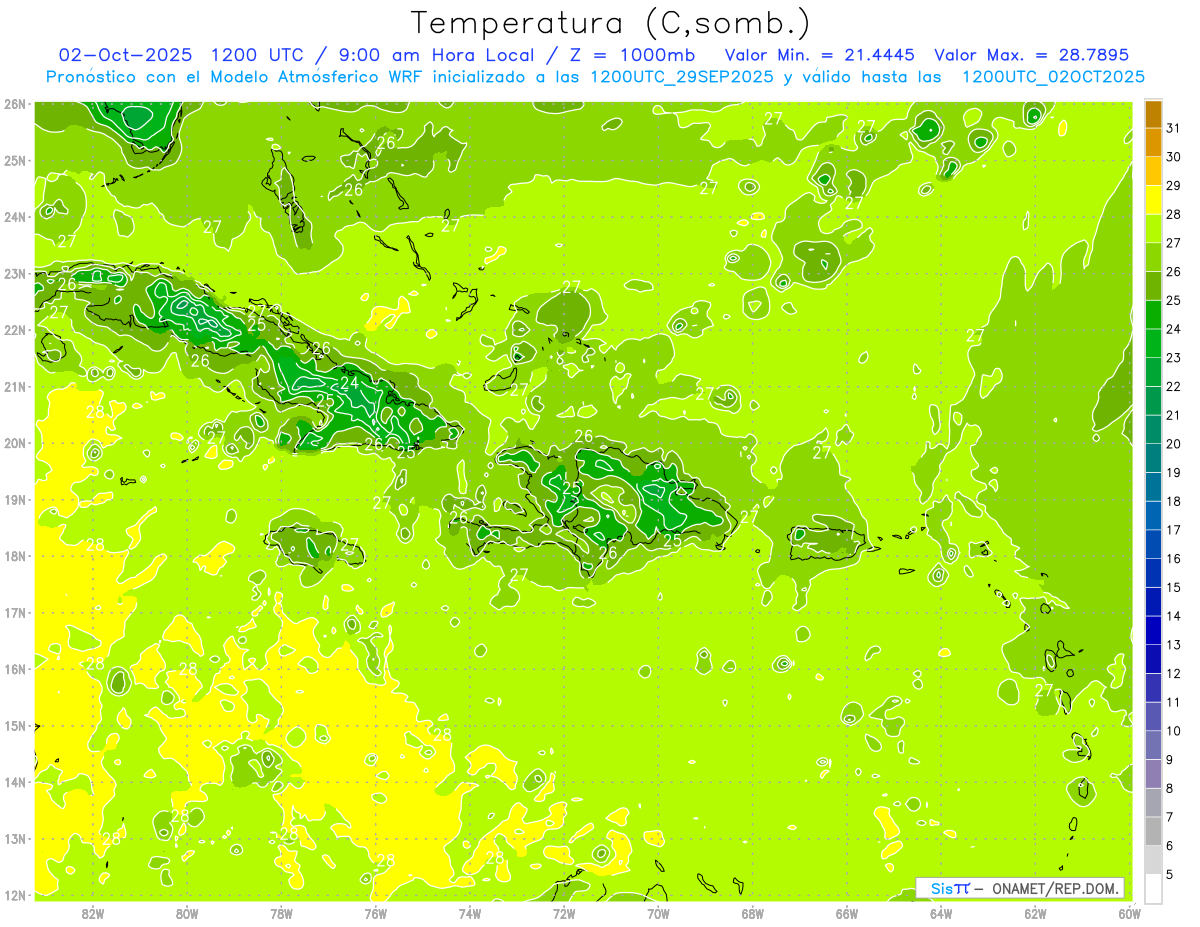Click the 60W longitude axis label
Viewport: 1200px width, 927px height.
click(1129, 912)
